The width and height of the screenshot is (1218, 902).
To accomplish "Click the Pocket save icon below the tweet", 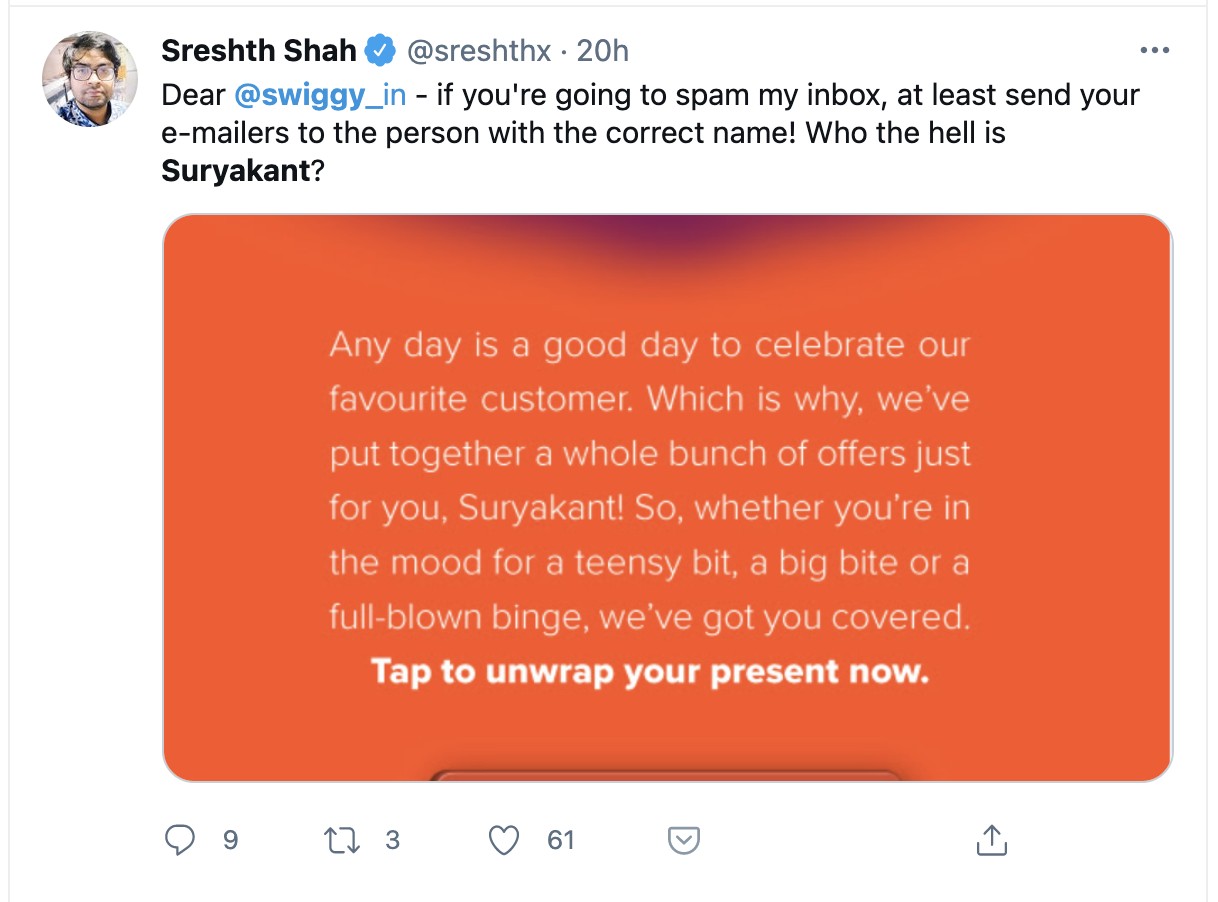I will (683, 840).
